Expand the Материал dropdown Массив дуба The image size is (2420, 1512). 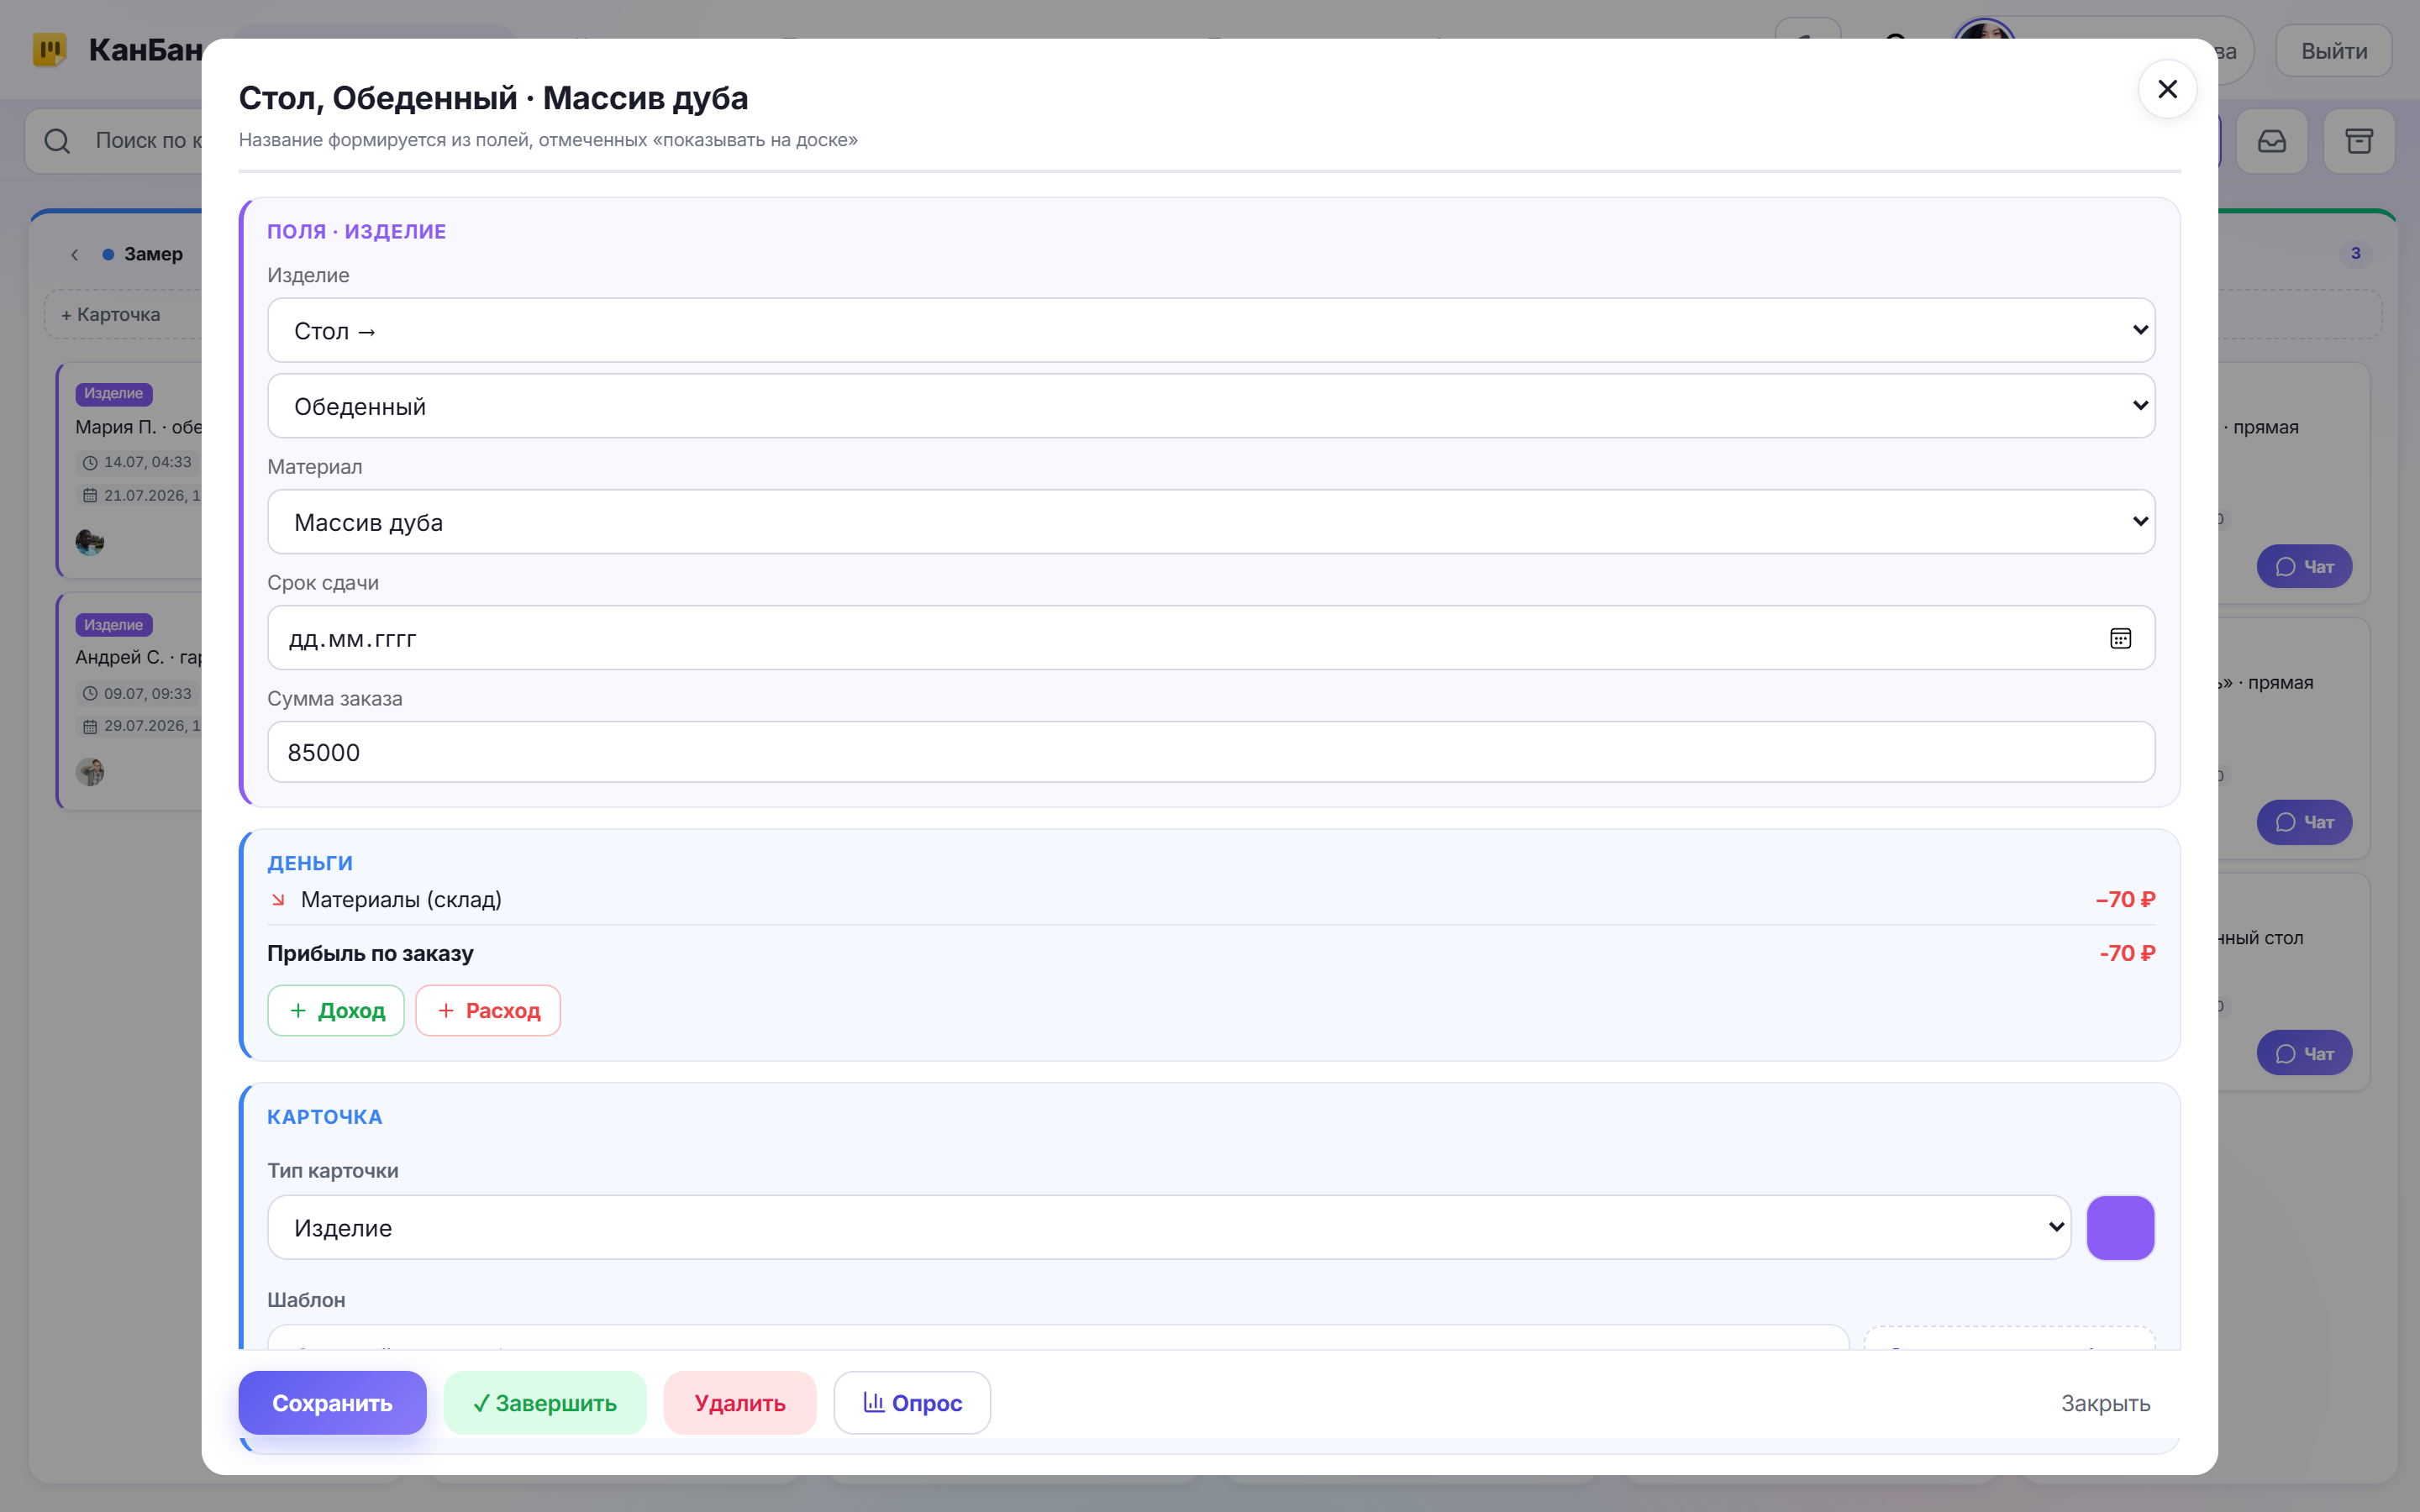point(1210,522)
